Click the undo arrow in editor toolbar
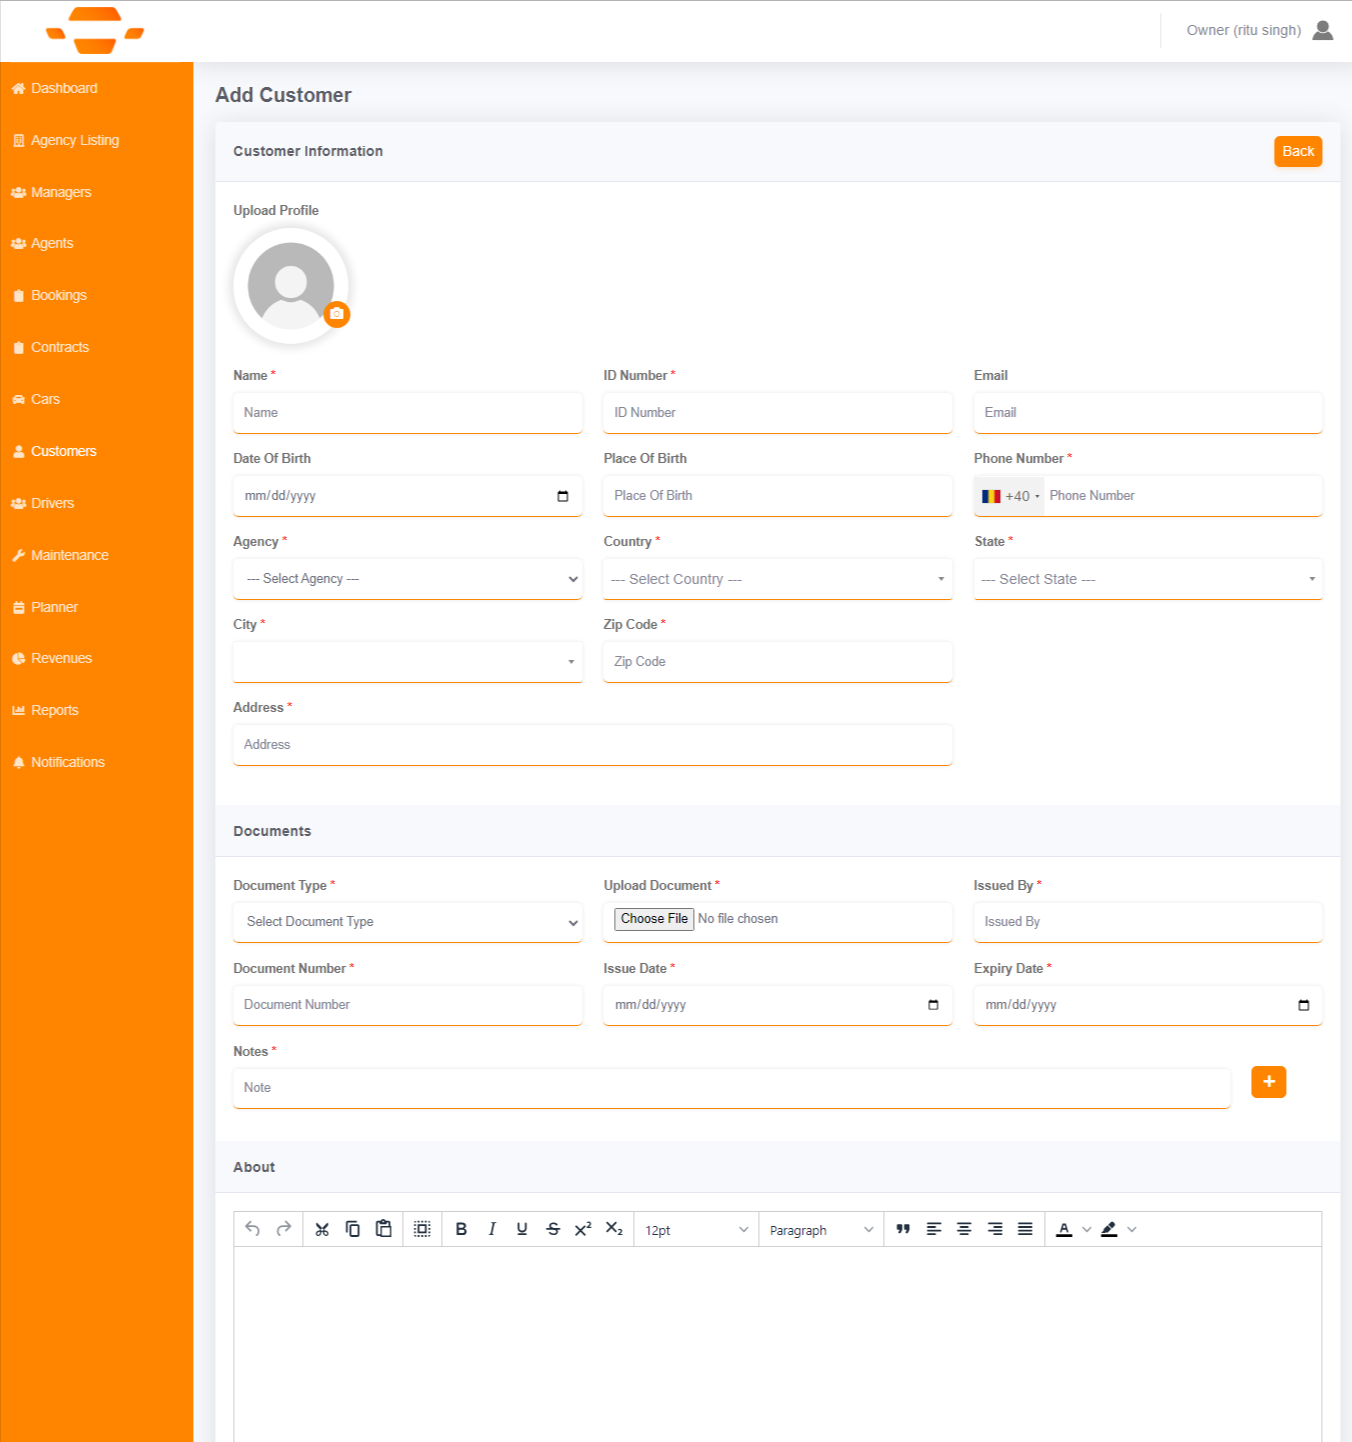This screenshot has height=1442, width=1352. pyautogui.click(x=253, y=1229)
